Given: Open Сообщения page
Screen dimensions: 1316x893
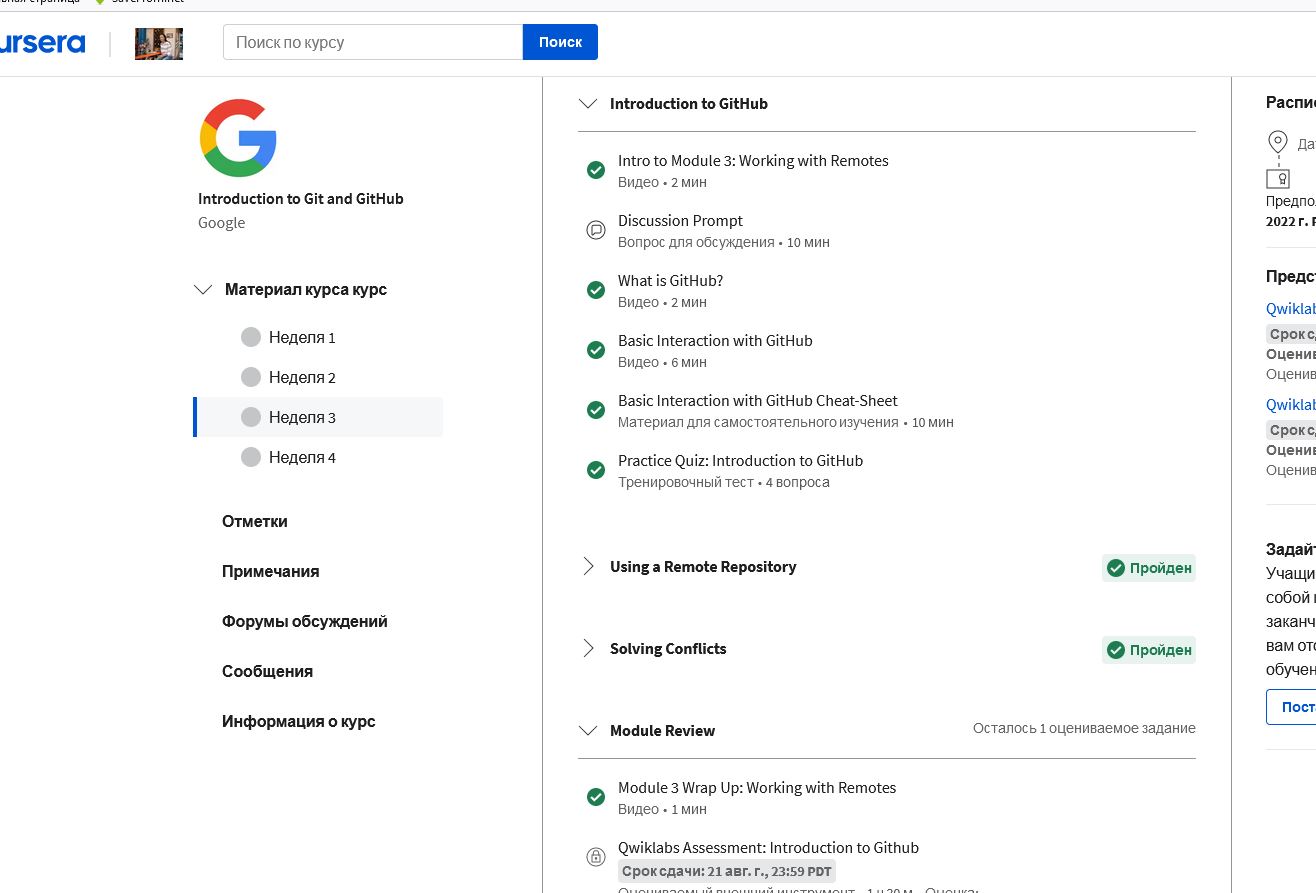Looking at the screenshot, I should (268, 671).
